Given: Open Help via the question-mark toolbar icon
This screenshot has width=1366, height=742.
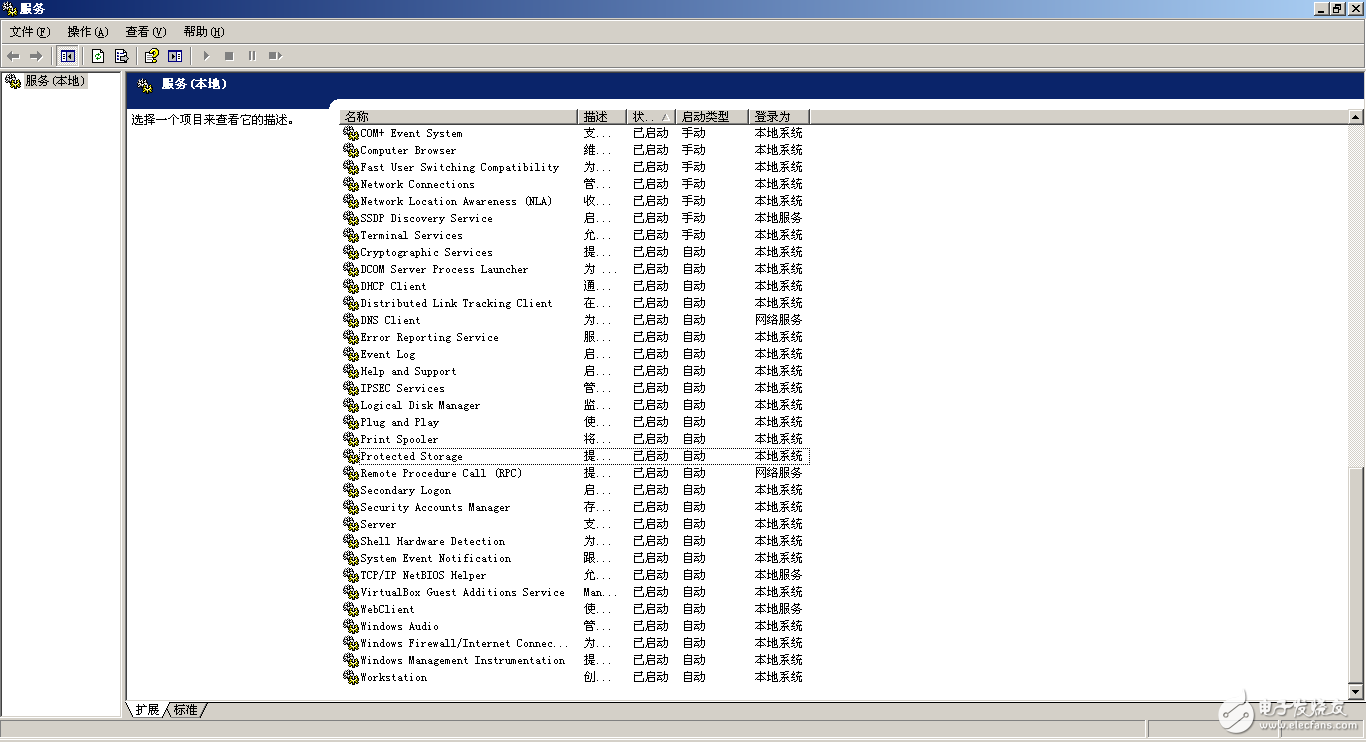Looking at the screenshot, I should pyautogui.click(x=152, y=56).
